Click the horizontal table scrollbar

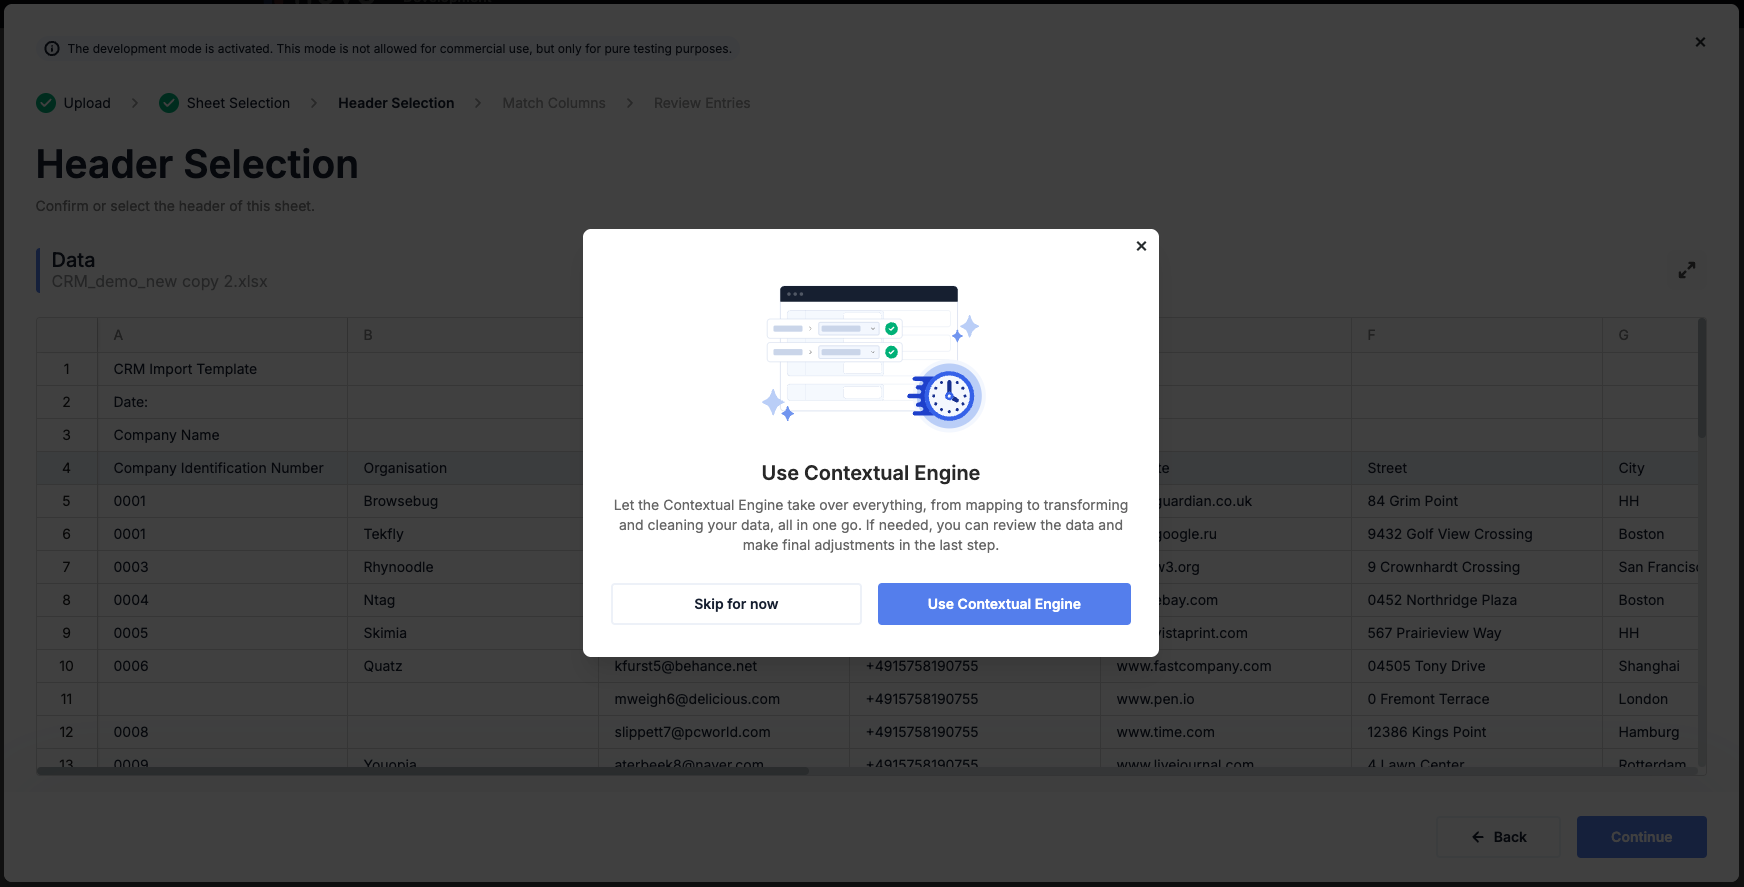[x=422, y=771]
